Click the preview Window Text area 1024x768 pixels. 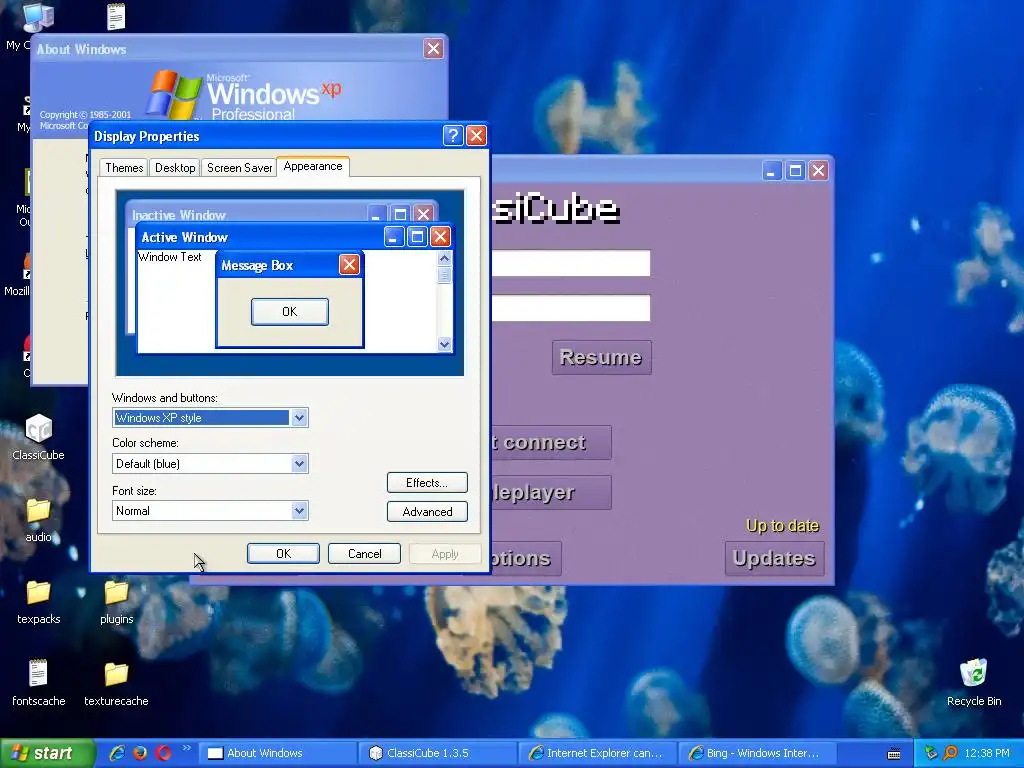(170, 257)
